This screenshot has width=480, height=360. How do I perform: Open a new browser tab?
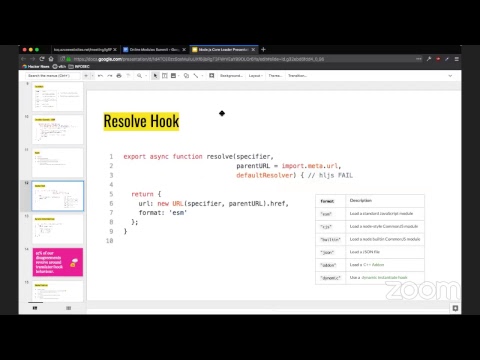[263, 49]
